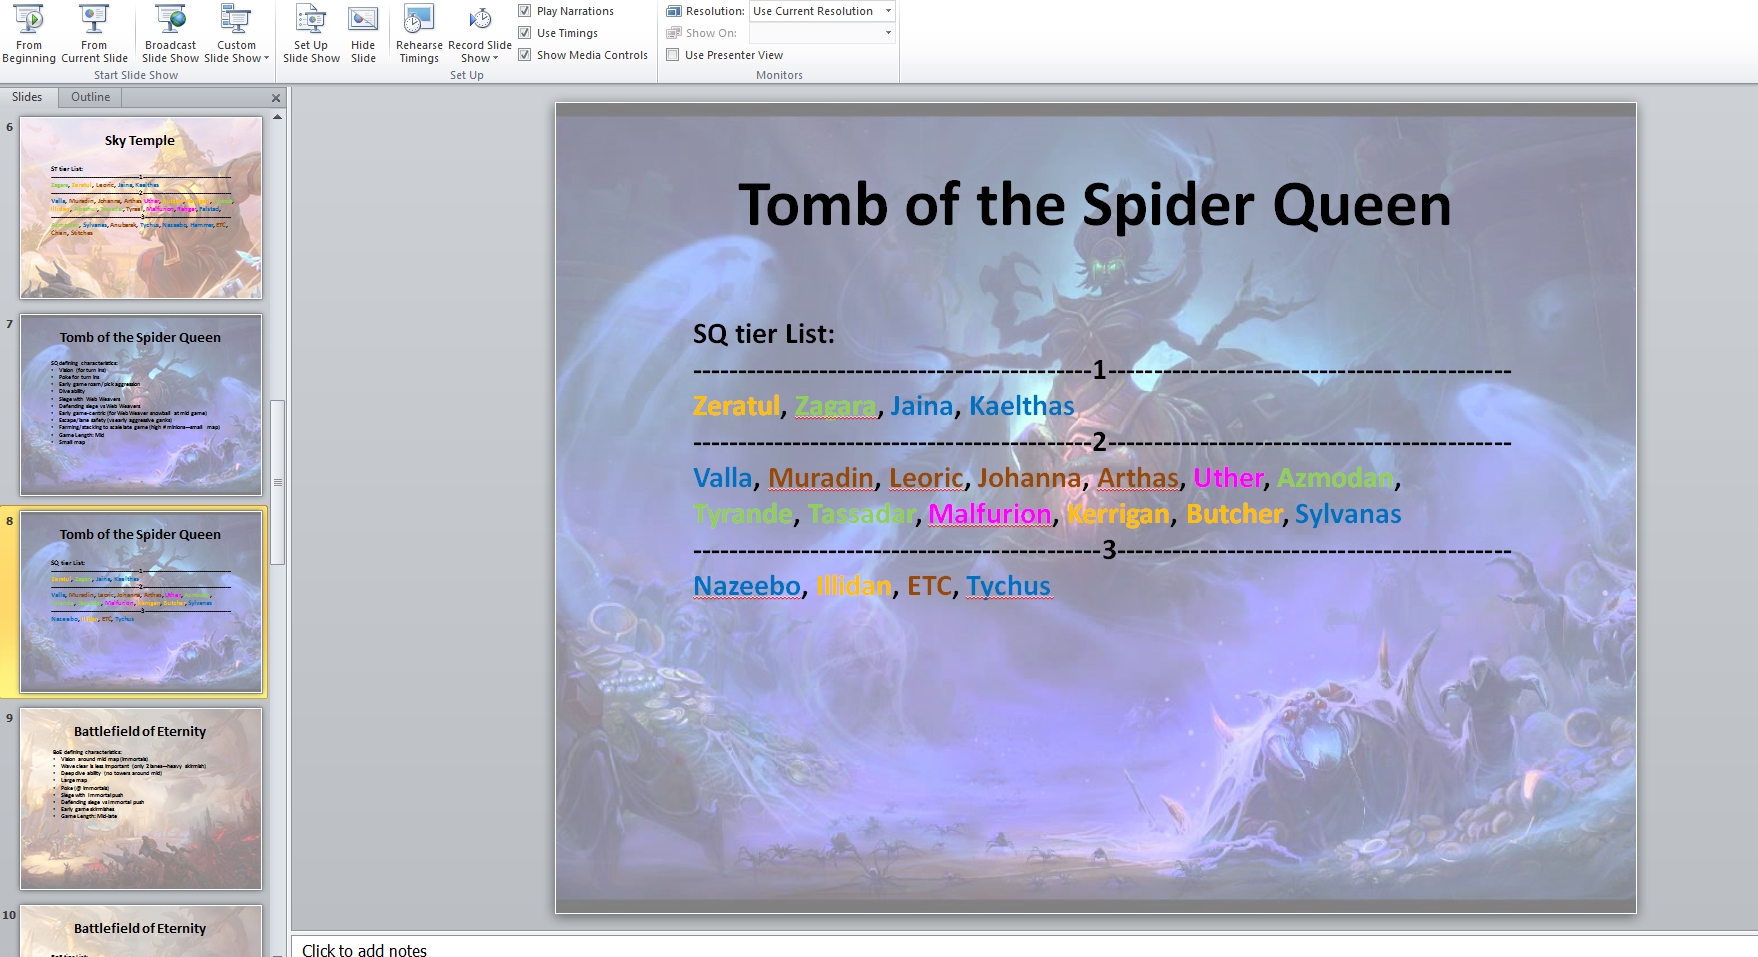Click the word Leoric
This screenshot has width=1758, height=957.
pyautogui.click(x=926, y=478)
